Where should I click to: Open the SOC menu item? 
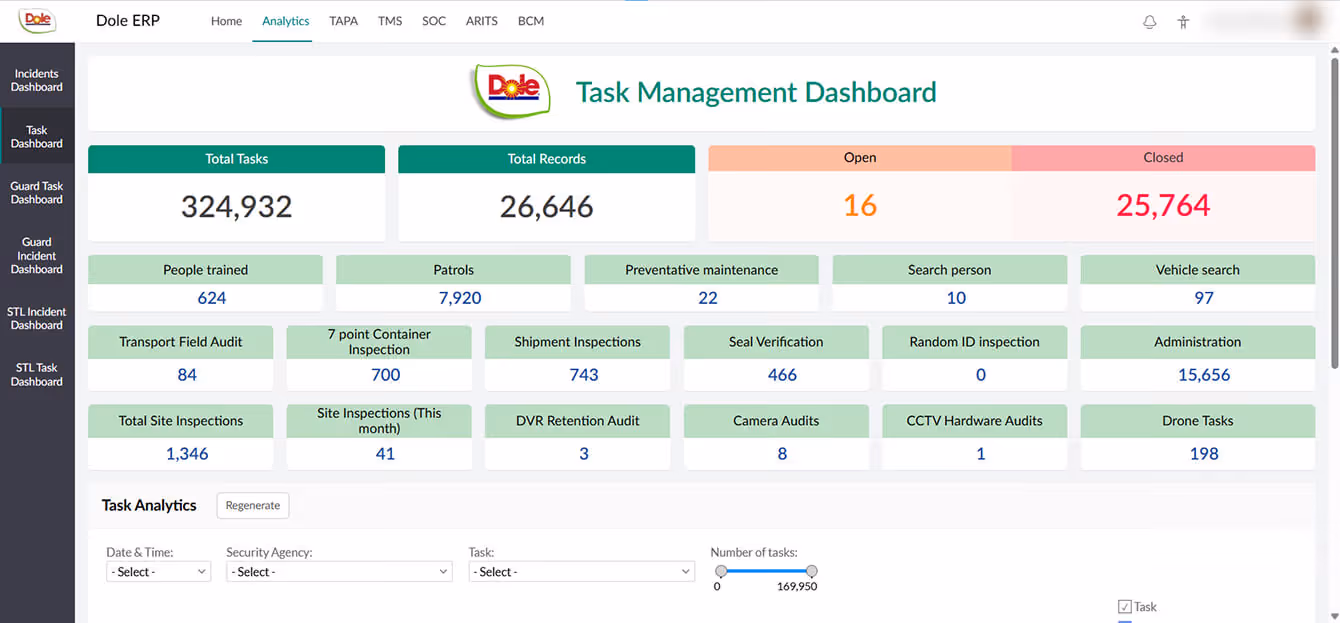[434, 21]
